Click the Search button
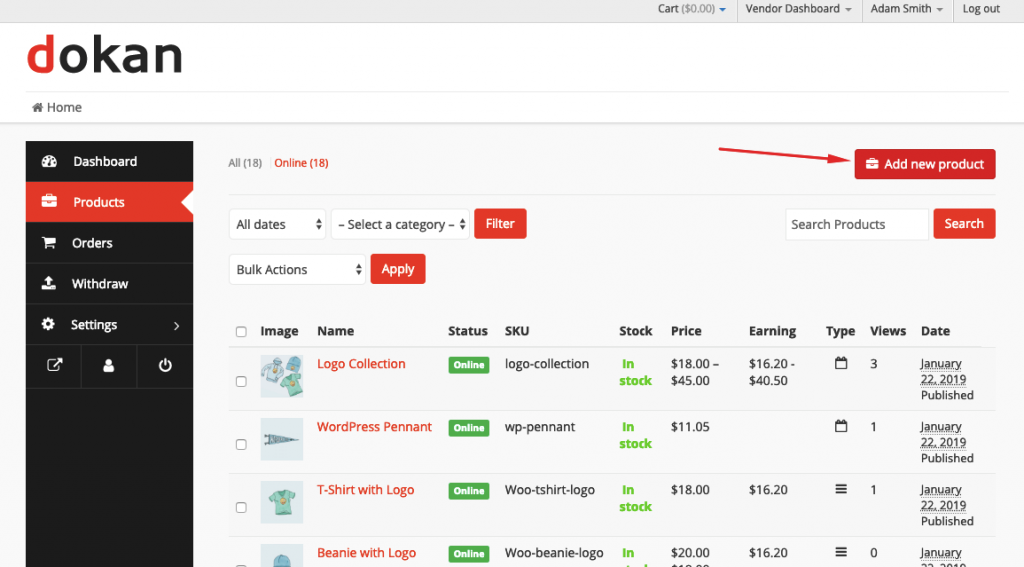 [x=964, y=223]
